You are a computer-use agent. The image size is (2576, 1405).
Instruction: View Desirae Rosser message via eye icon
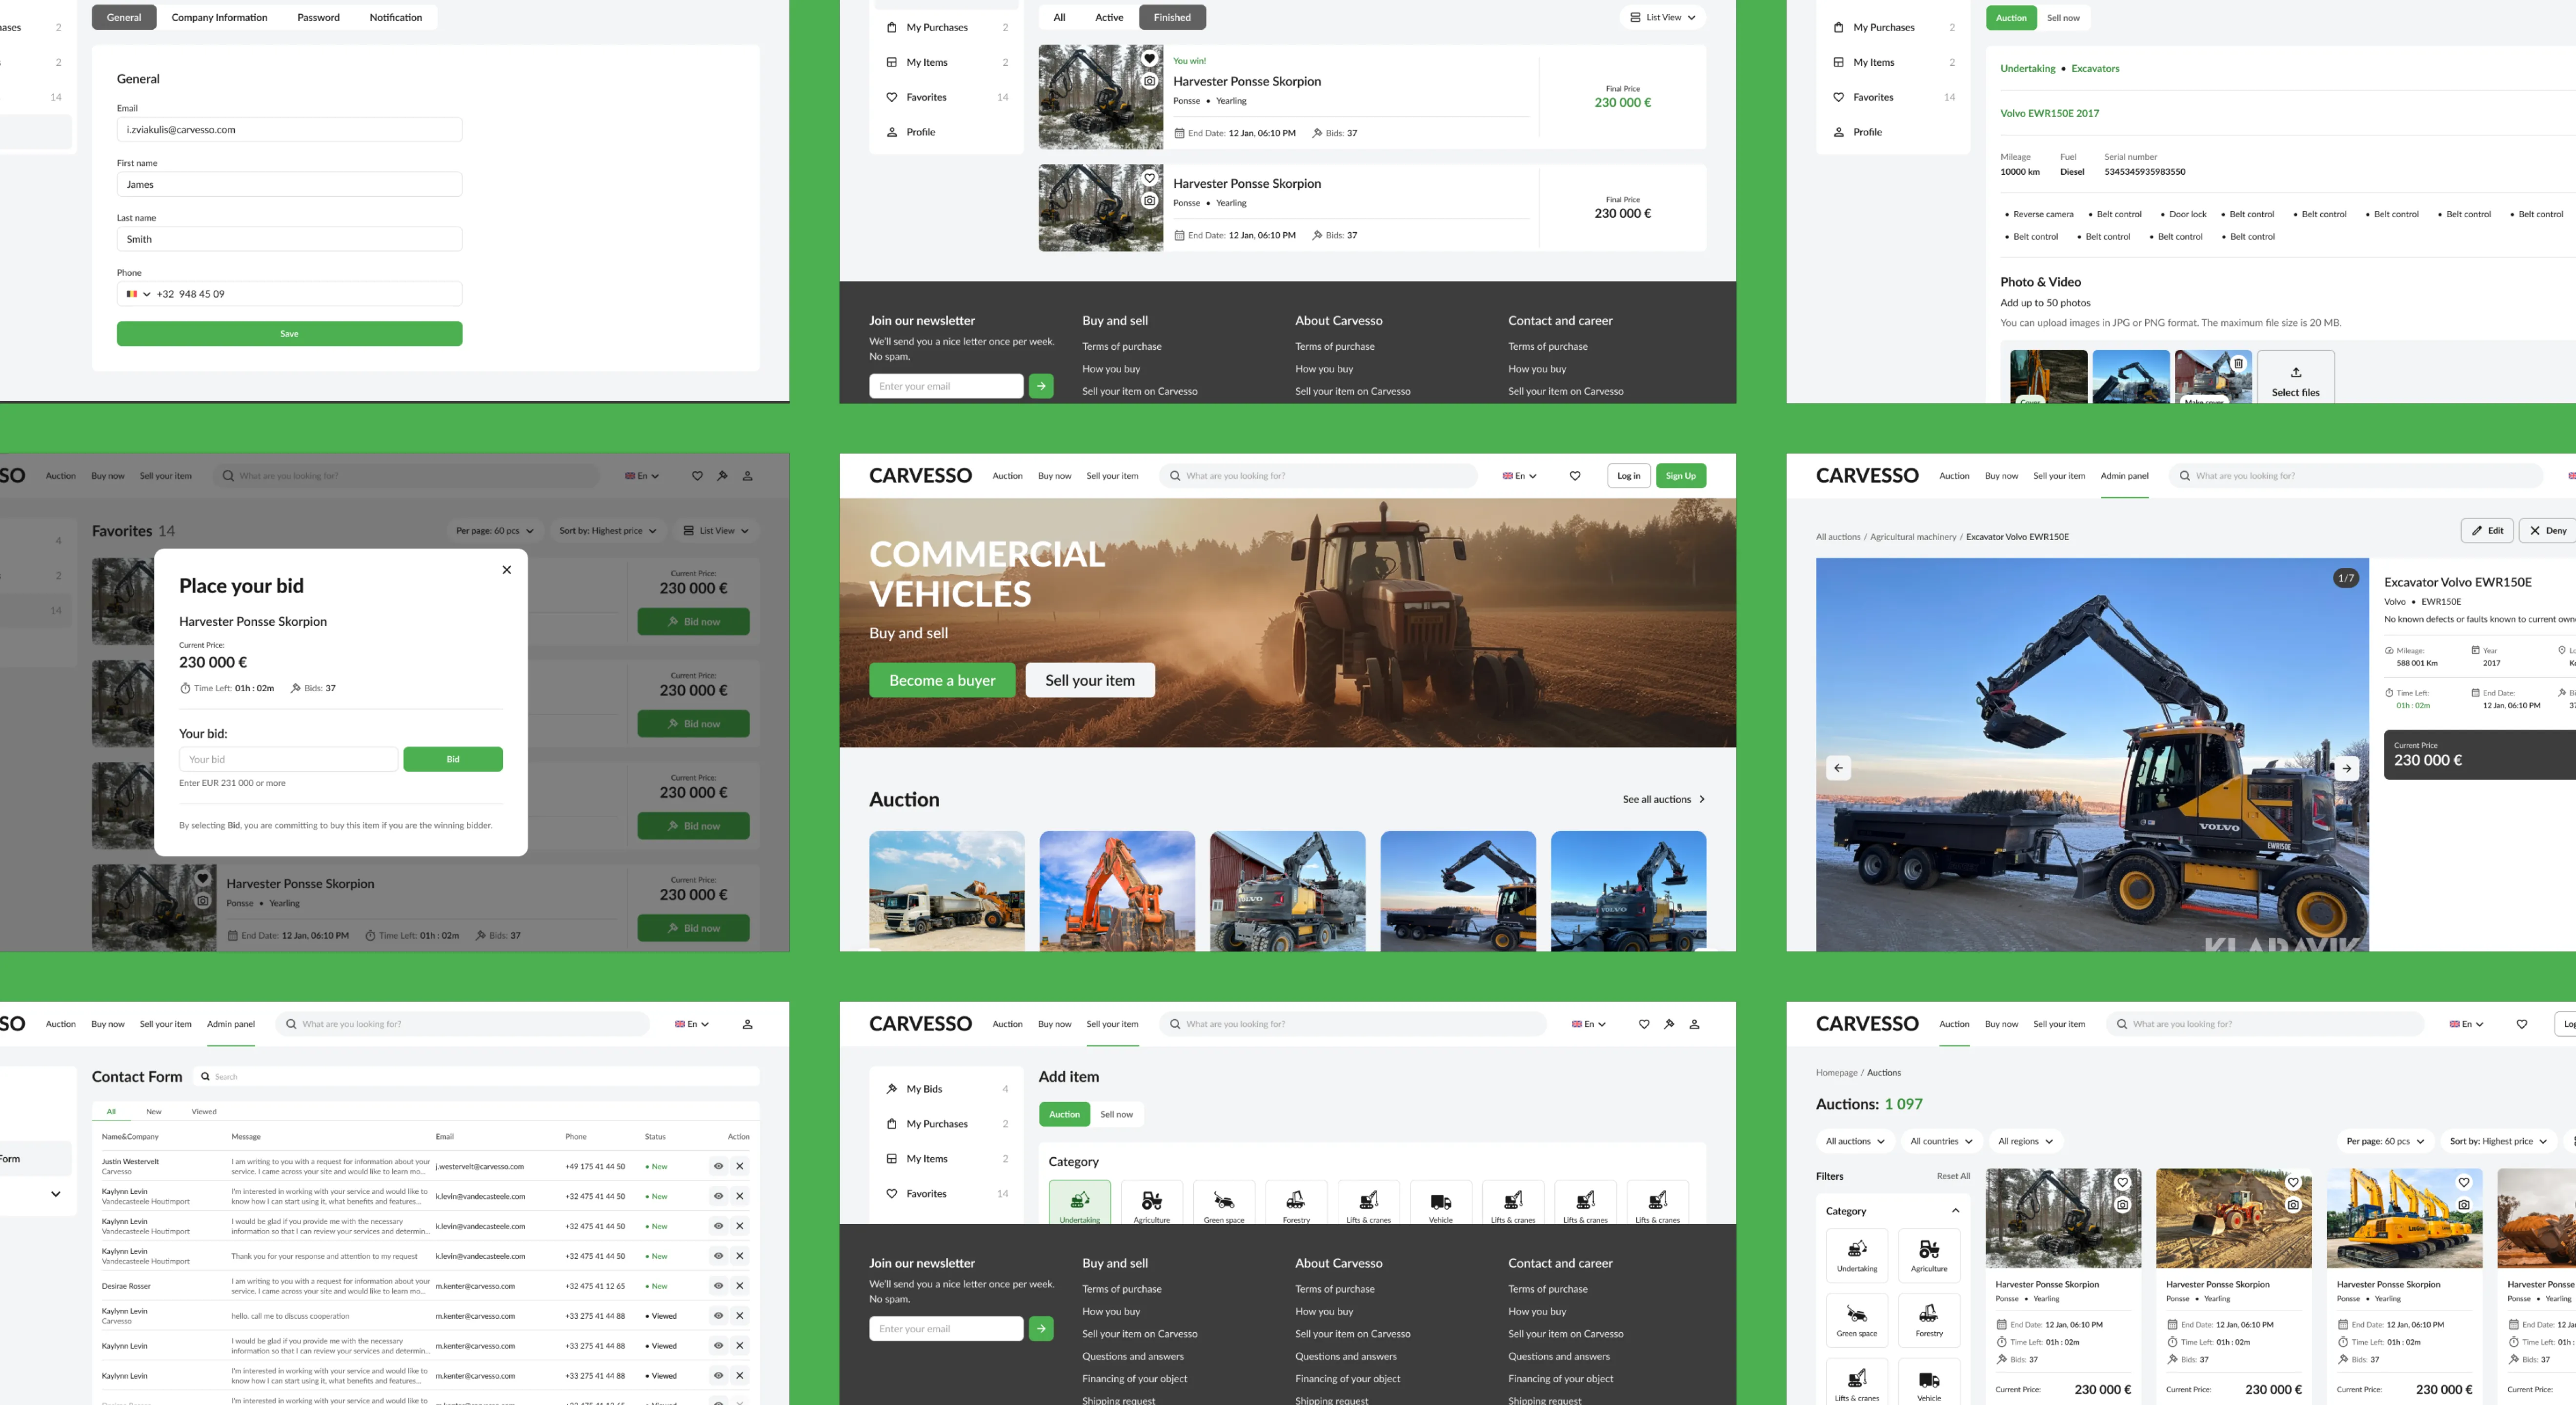click(x=718, y=1286)
